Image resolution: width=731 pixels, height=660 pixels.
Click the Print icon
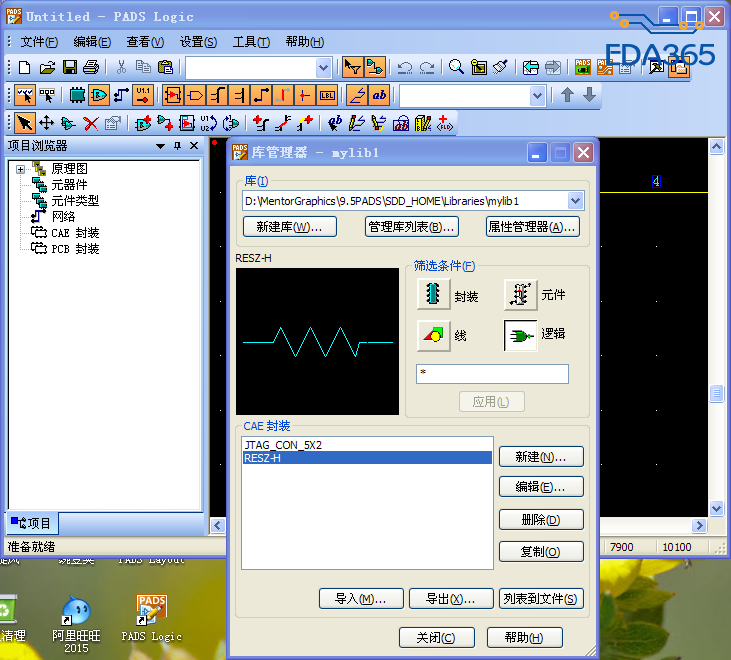click(x=91, y=68)
